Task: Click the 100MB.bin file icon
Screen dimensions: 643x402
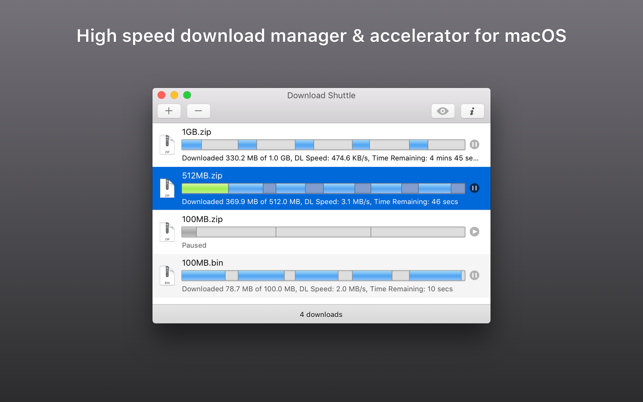Action: coord(167,275)
